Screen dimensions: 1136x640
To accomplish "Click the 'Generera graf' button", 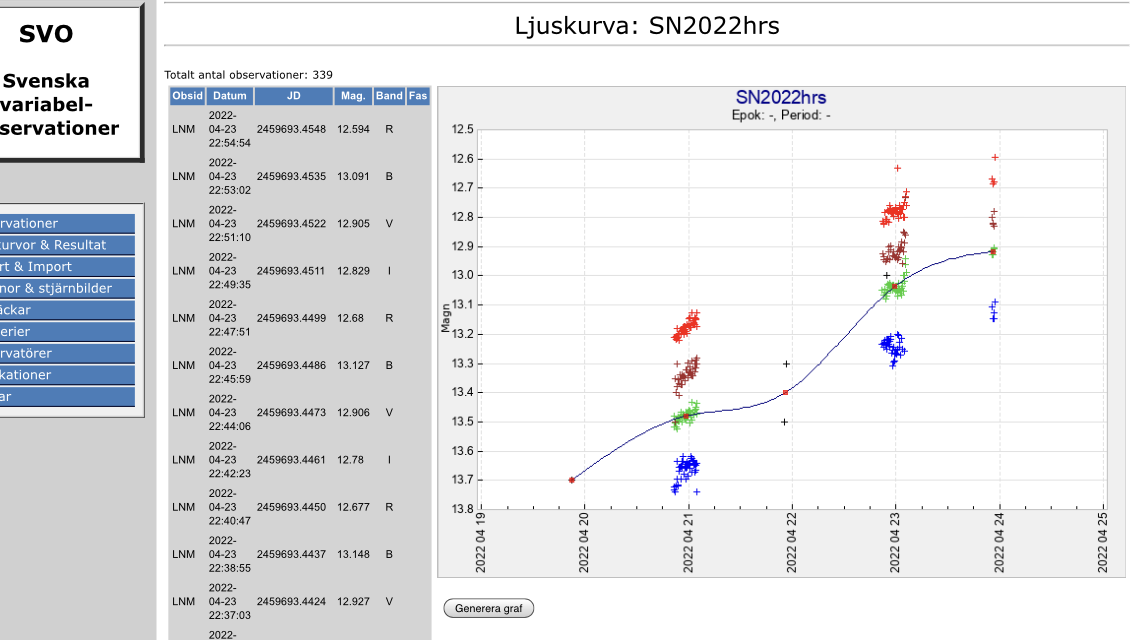I will click(x=489, y=608).
